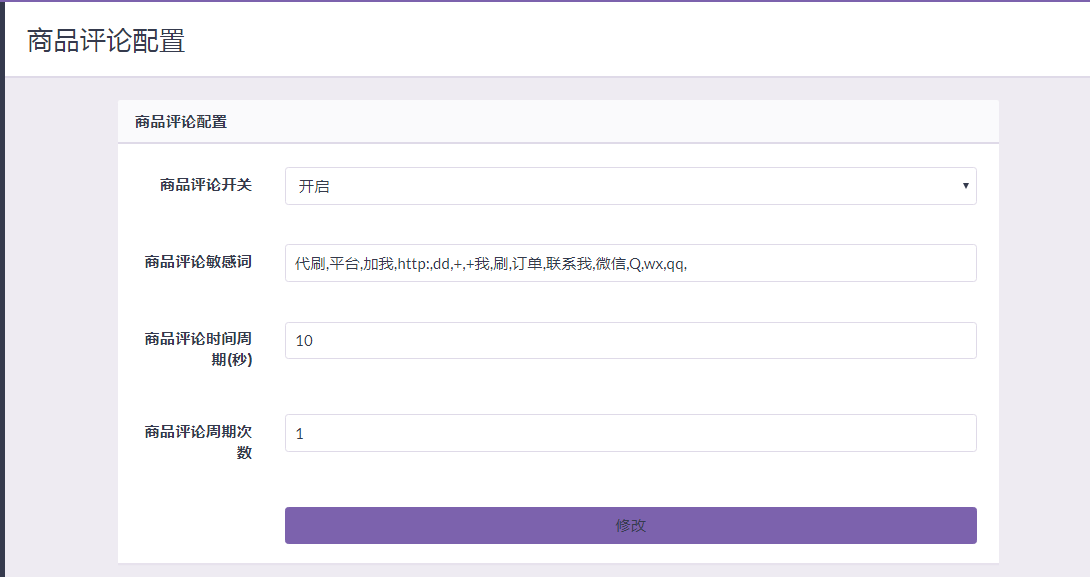Click the 商品评论周期次数 label

pyautogui.click(x=198, y=432)
